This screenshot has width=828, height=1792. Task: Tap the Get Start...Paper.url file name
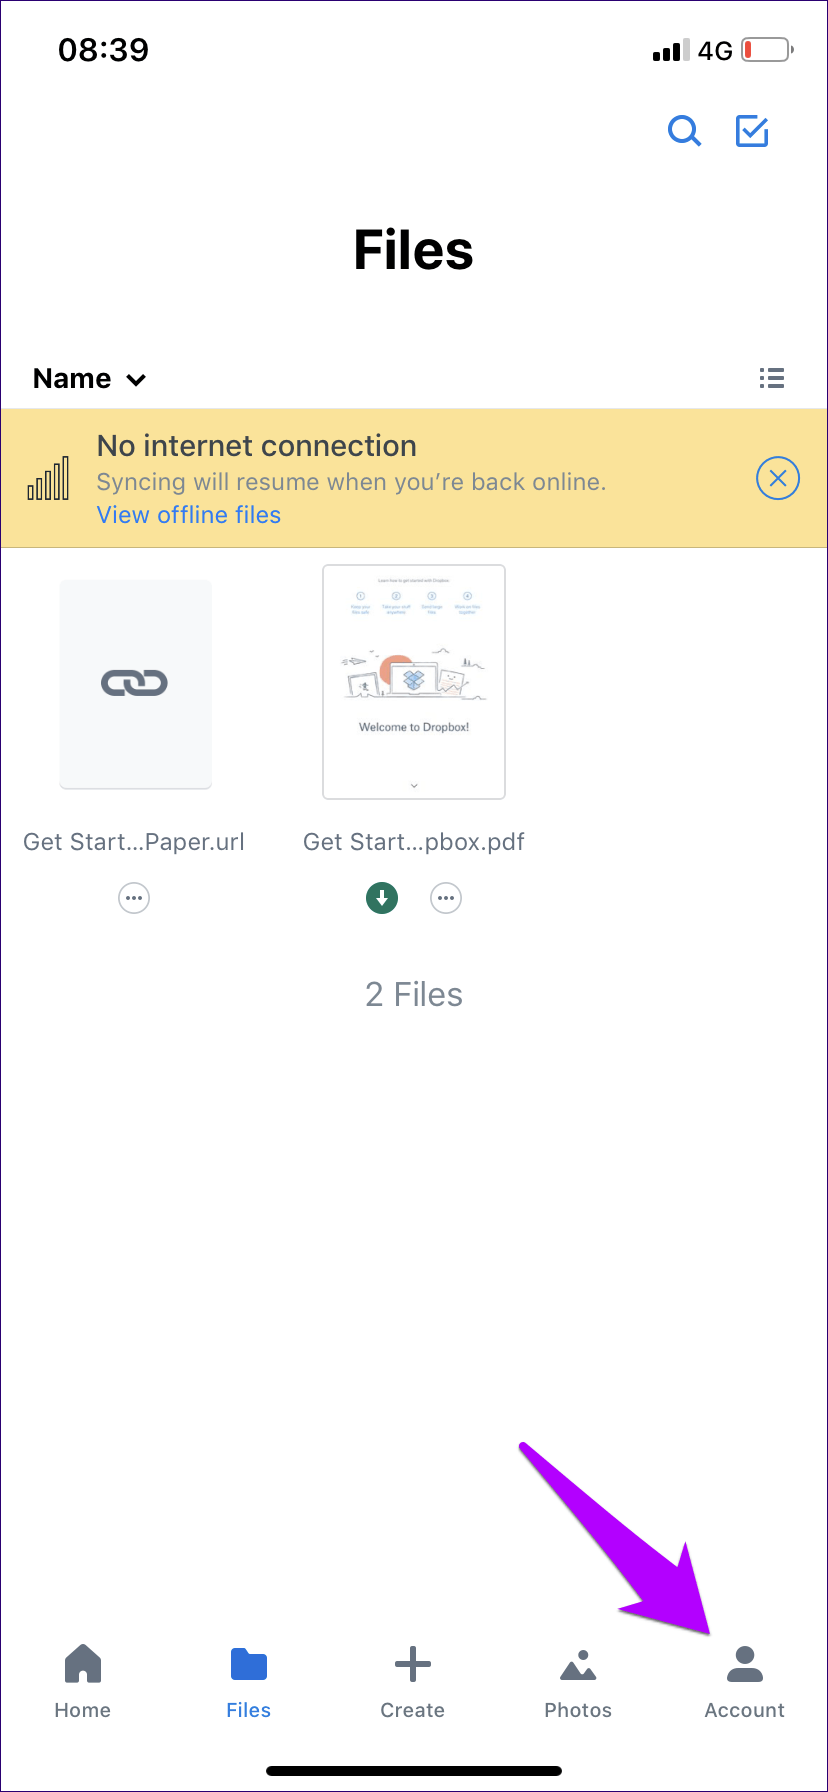134,842
